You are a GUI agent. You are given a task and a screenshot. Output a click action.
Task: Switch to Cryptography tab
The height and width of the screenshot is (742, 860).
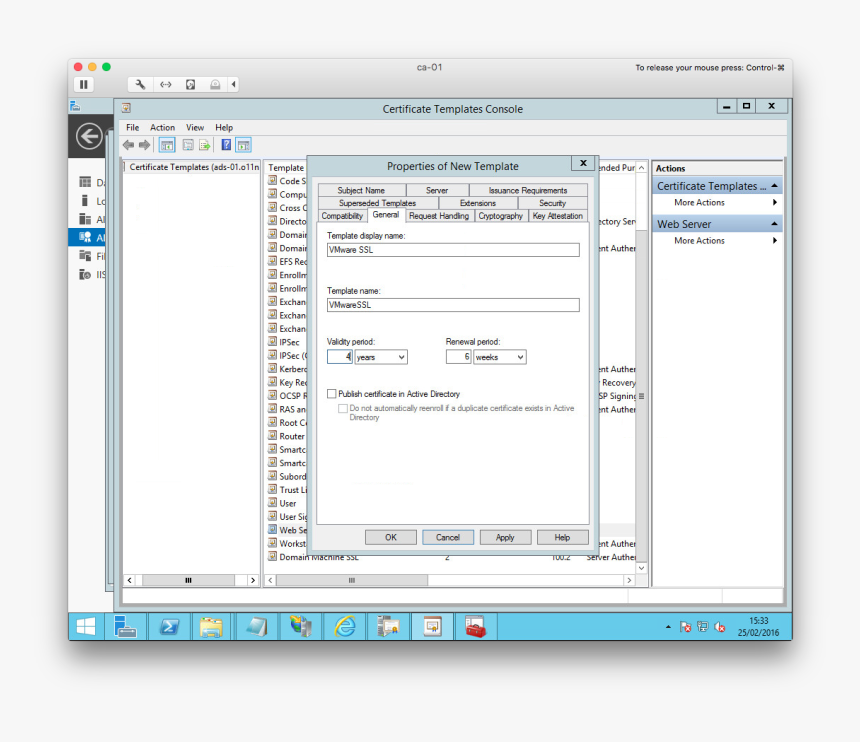point(500,216)
